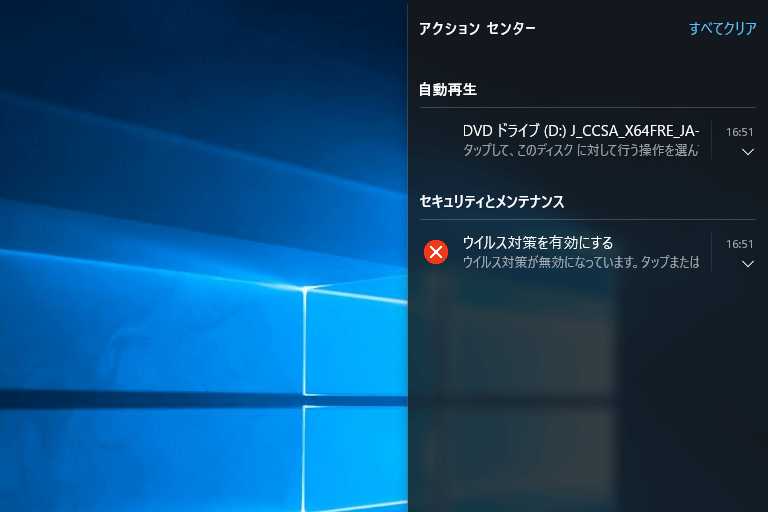768x512 pixels.
Task: Click the red X security warning icon
Action: point(436,252)
